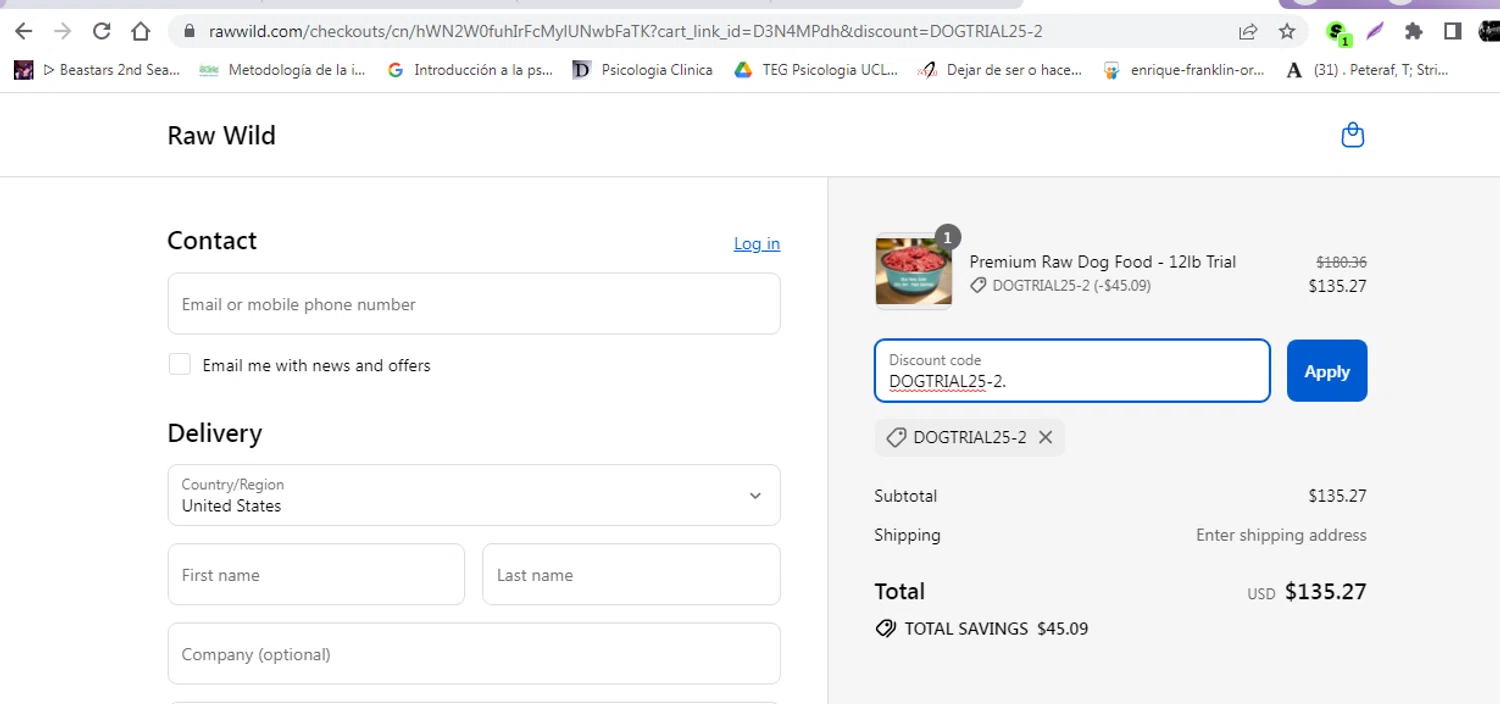Click the Premium Raw Dog Food product name

tap(1102, 262)
